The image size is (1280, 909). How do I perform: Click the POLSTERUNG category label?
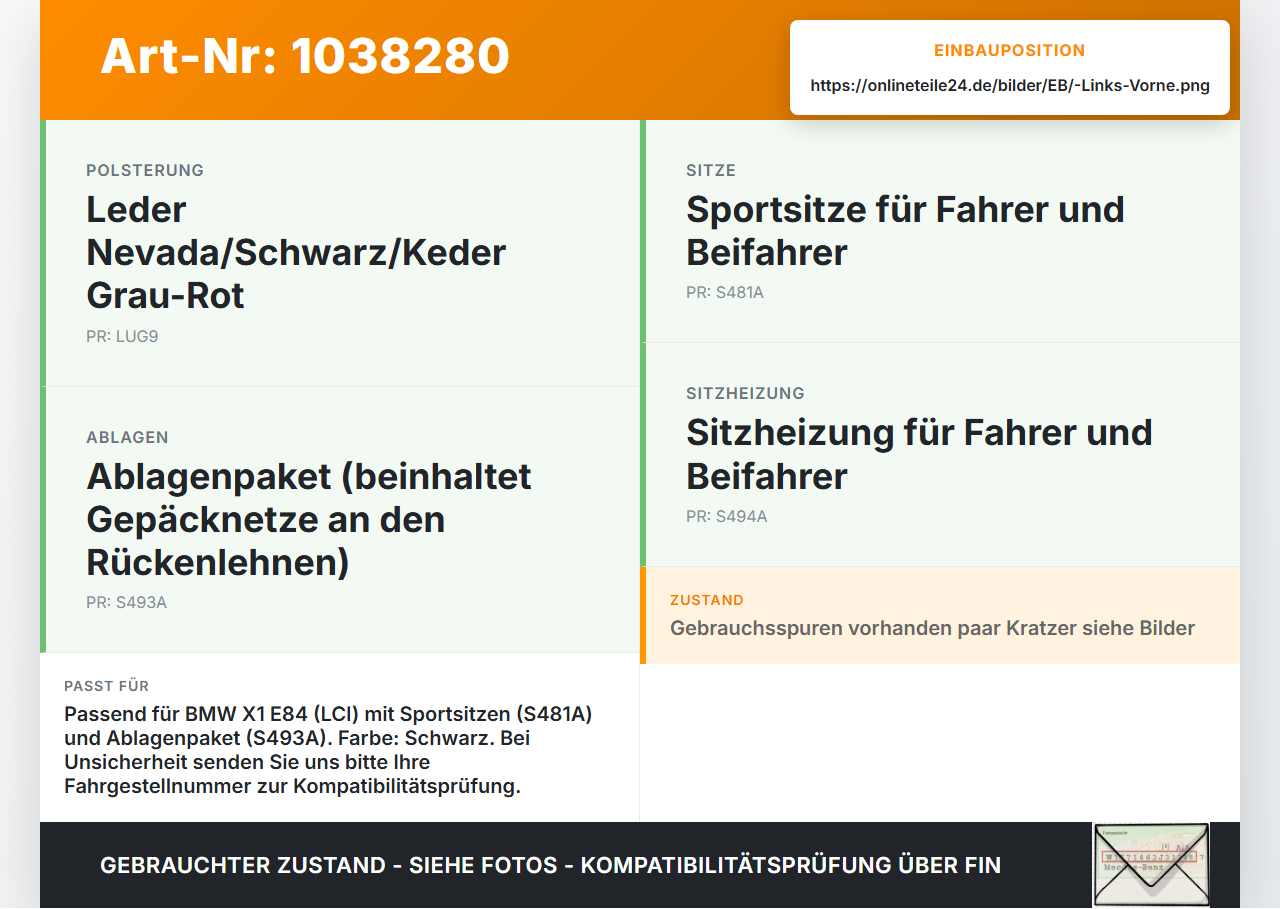[145, 171]
